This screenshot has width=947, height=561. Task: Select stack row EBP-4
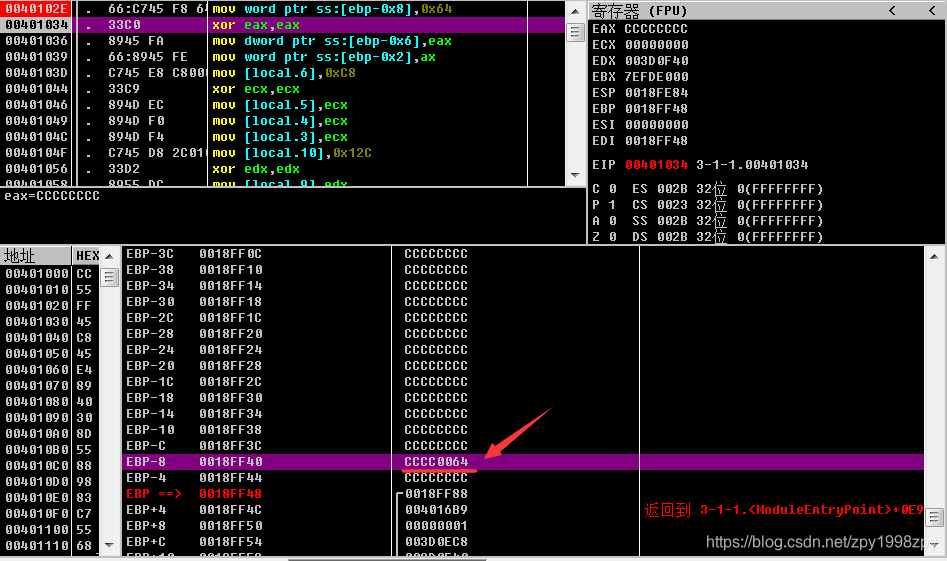coord(523,478)
